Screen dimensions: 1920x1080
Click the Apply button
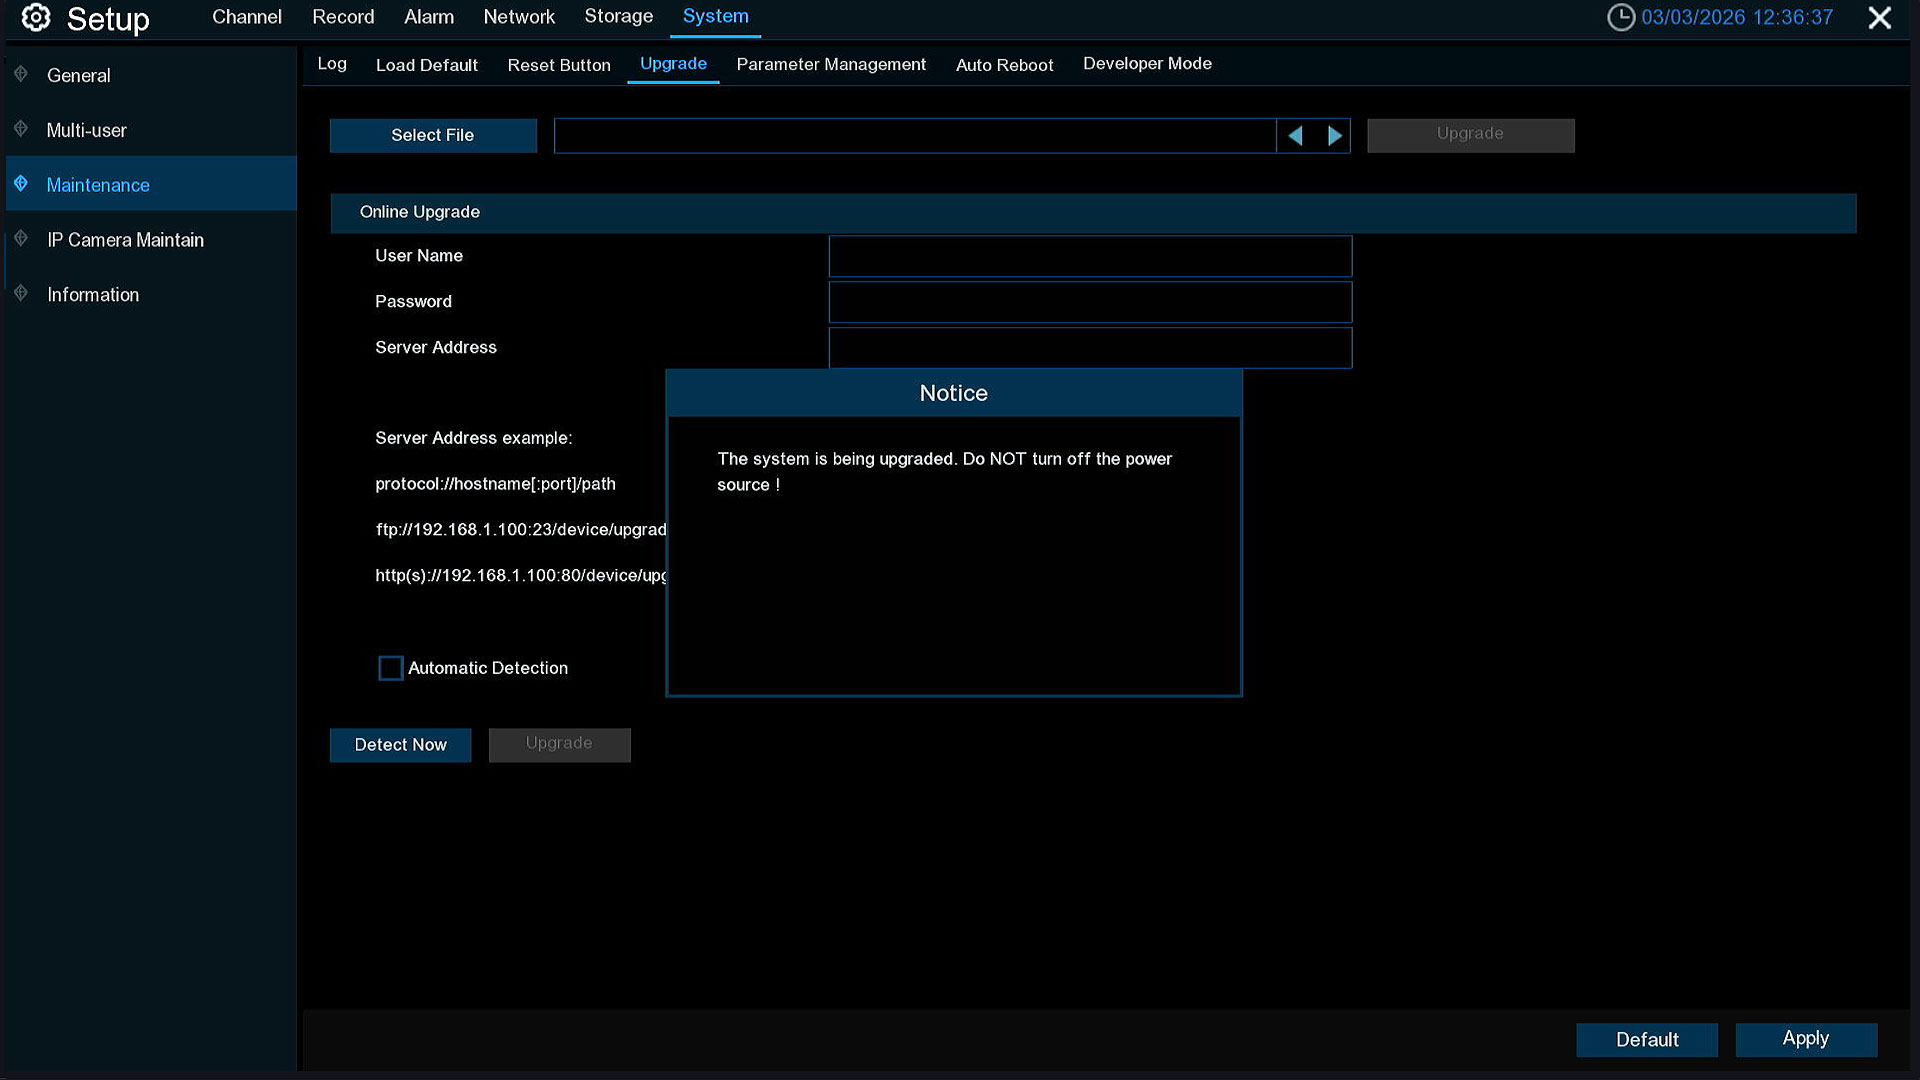pos(1805,1039)
